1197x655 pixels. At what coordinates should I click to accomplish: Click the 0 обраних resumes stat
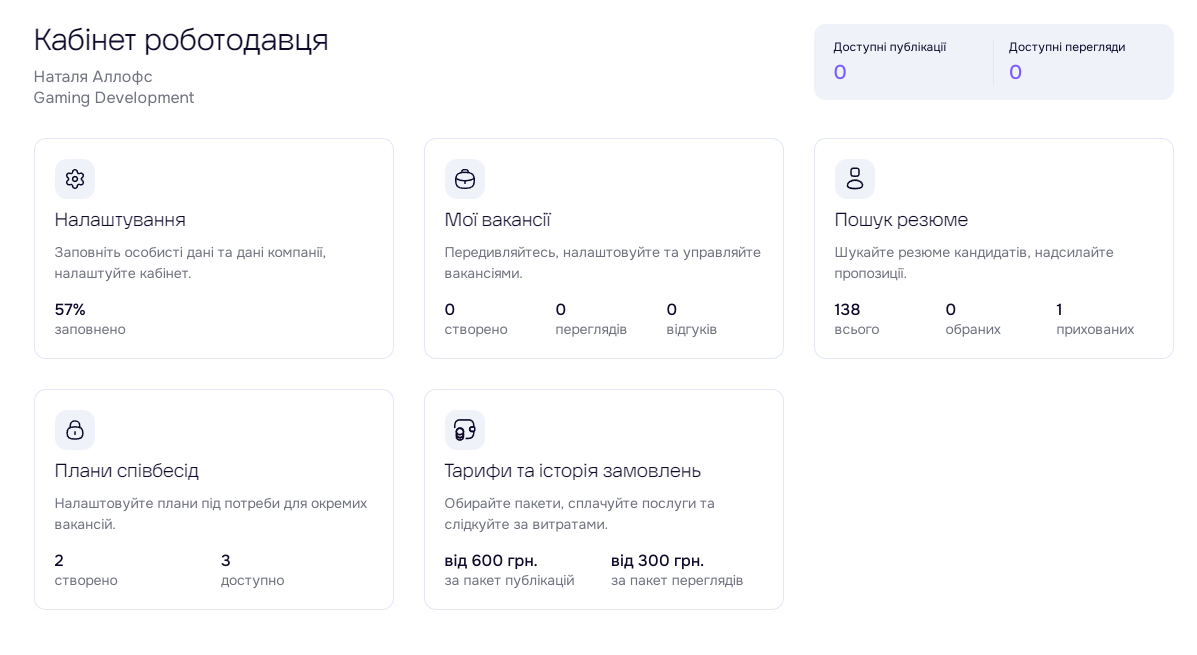(x=972, y=319)
